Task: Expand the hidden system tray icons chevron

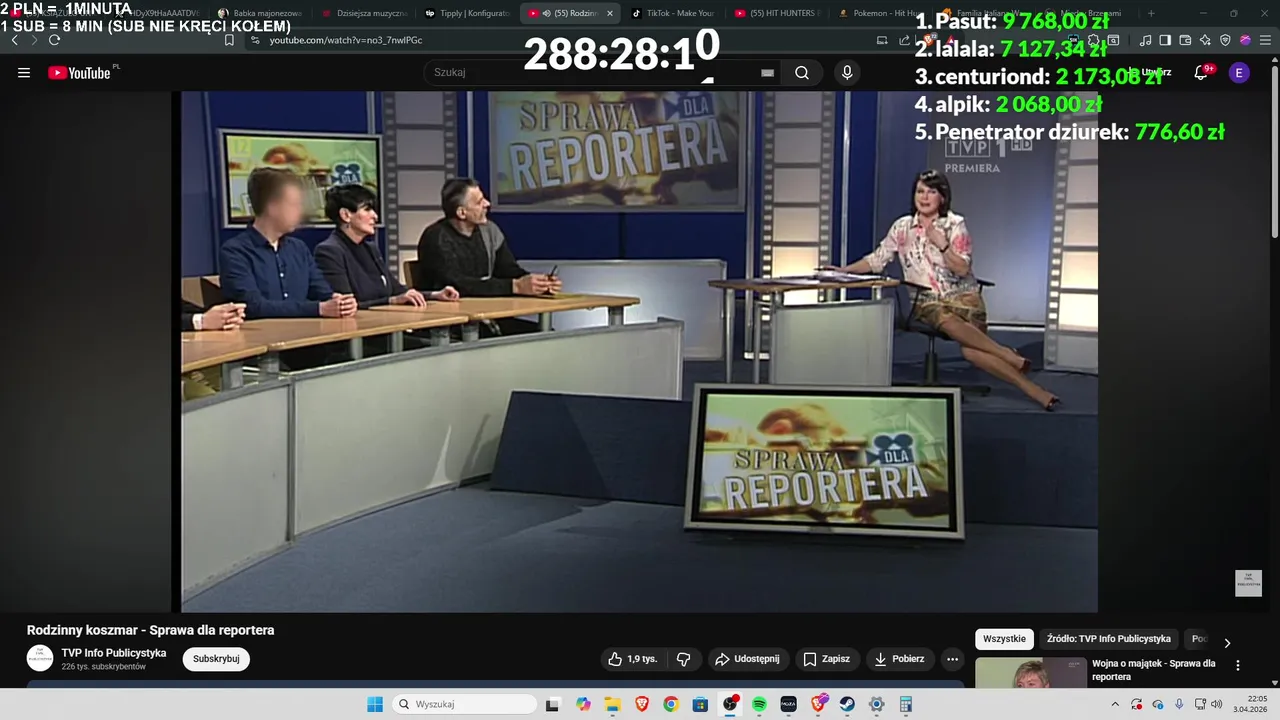Action: click(x=1115, y=704)
